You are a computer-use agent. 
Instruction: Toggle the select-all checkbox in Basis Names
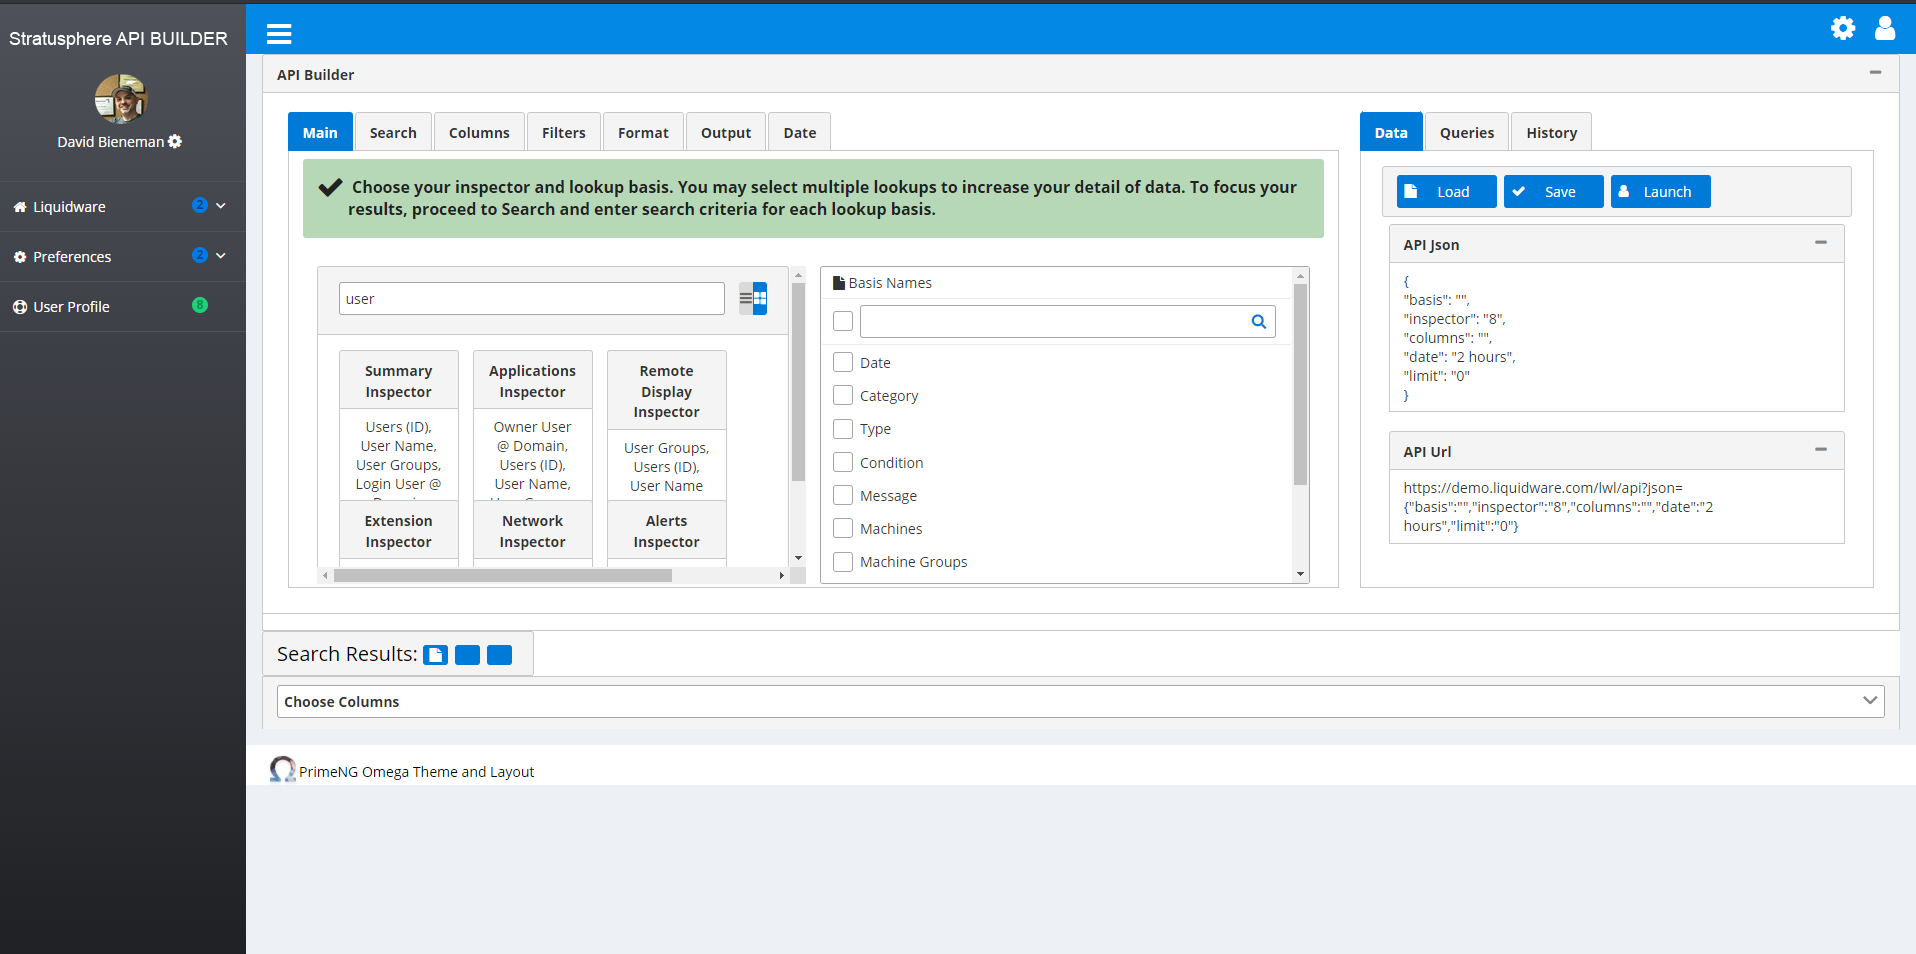(843, 321)
